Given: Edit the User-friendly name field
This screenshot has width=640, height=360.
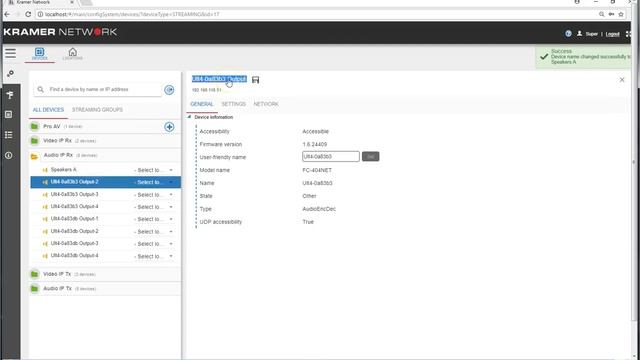Looking at the screenshot, I should click(x=331, y=156).
